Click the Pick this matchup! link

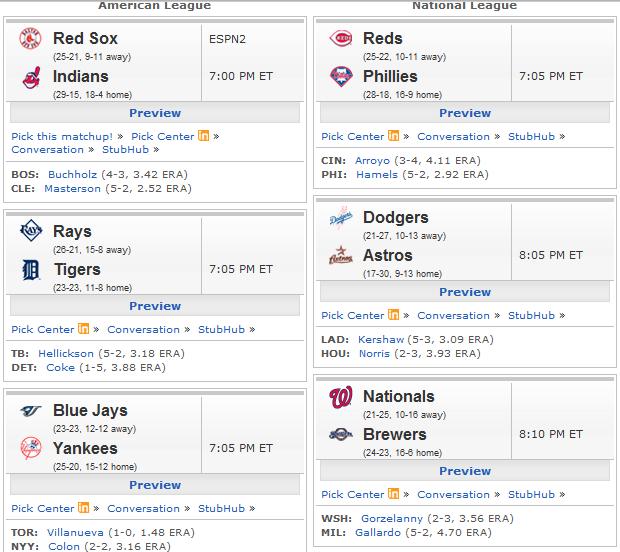(x=62, y=136)
